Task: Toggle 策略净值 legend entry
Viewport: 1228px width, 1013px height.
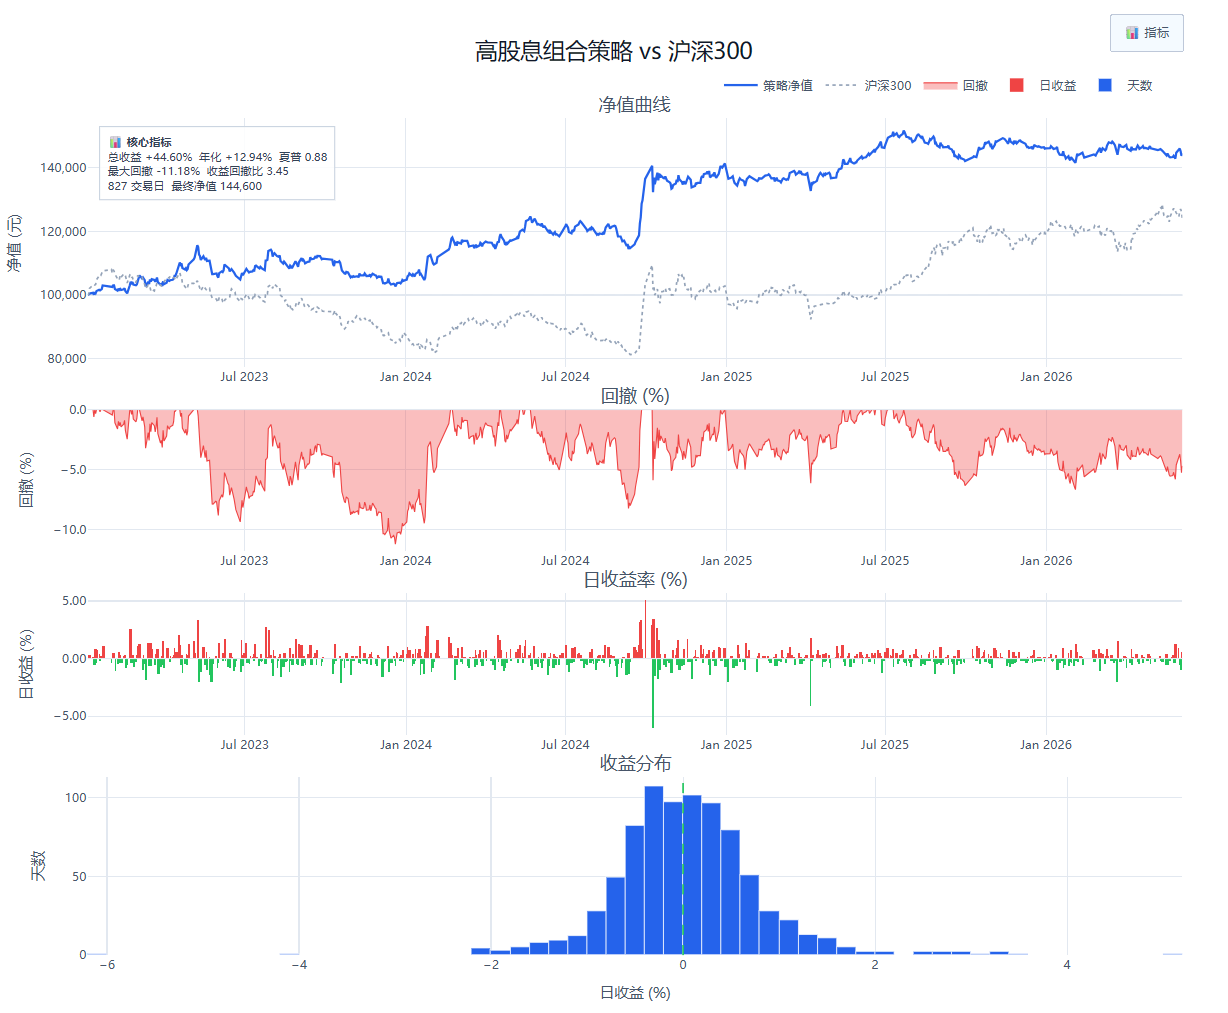Action: point(768,86)
